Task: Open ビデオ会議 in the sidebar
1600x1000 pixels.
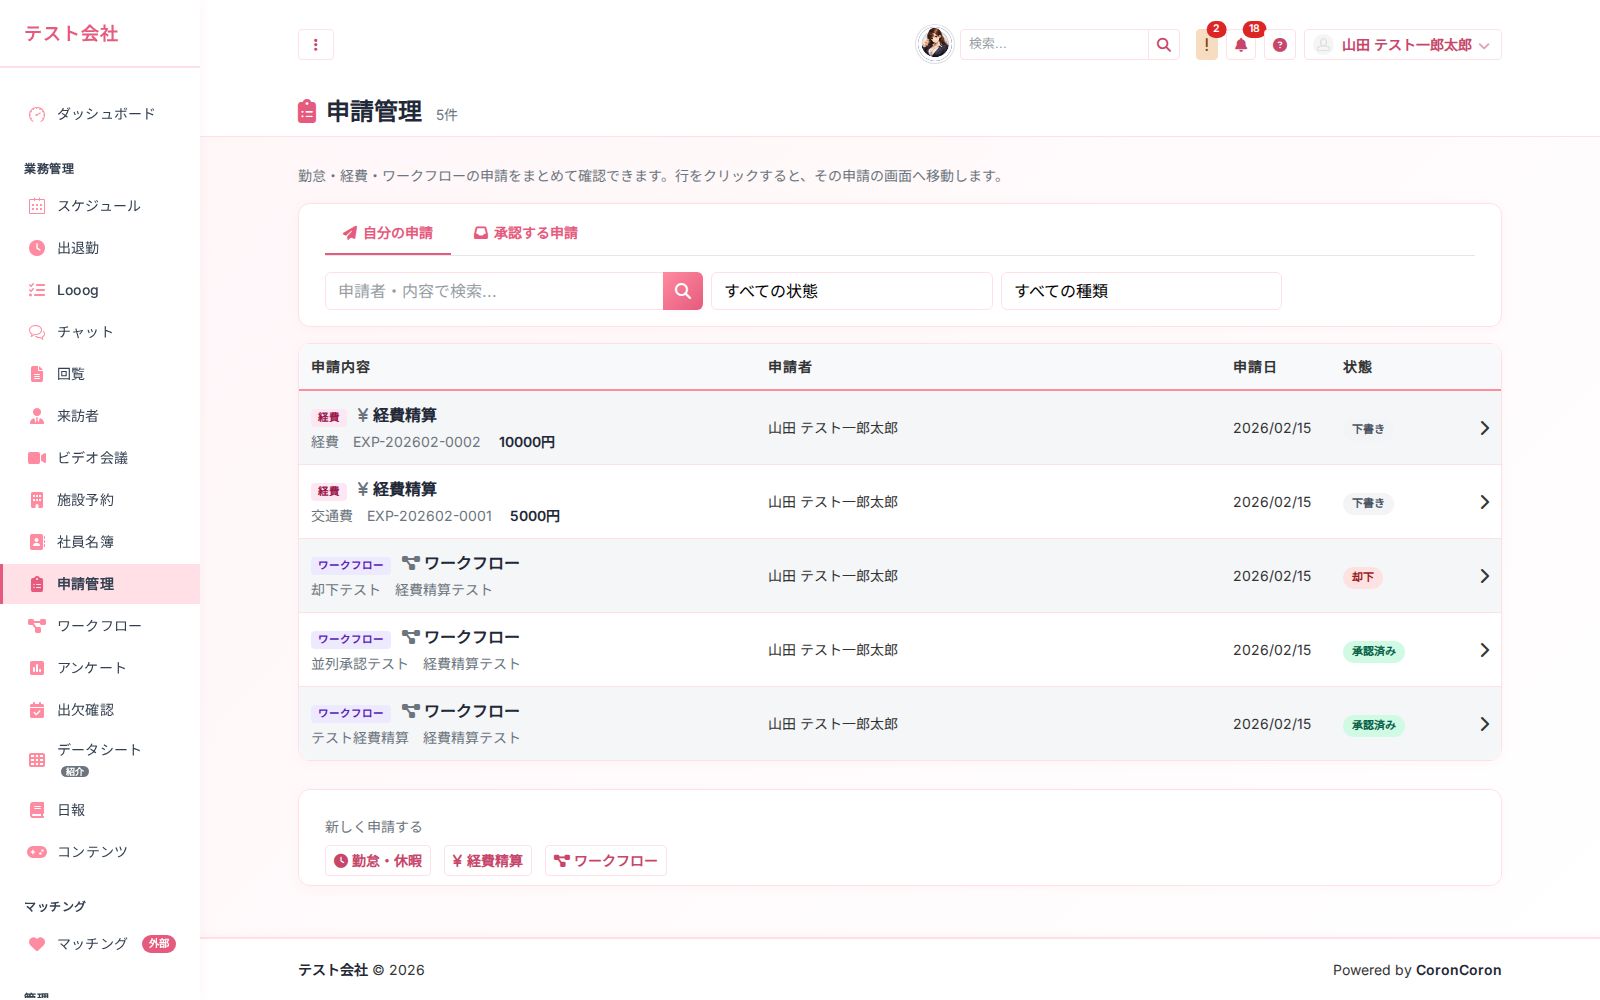Action: [x=100, y=458]
